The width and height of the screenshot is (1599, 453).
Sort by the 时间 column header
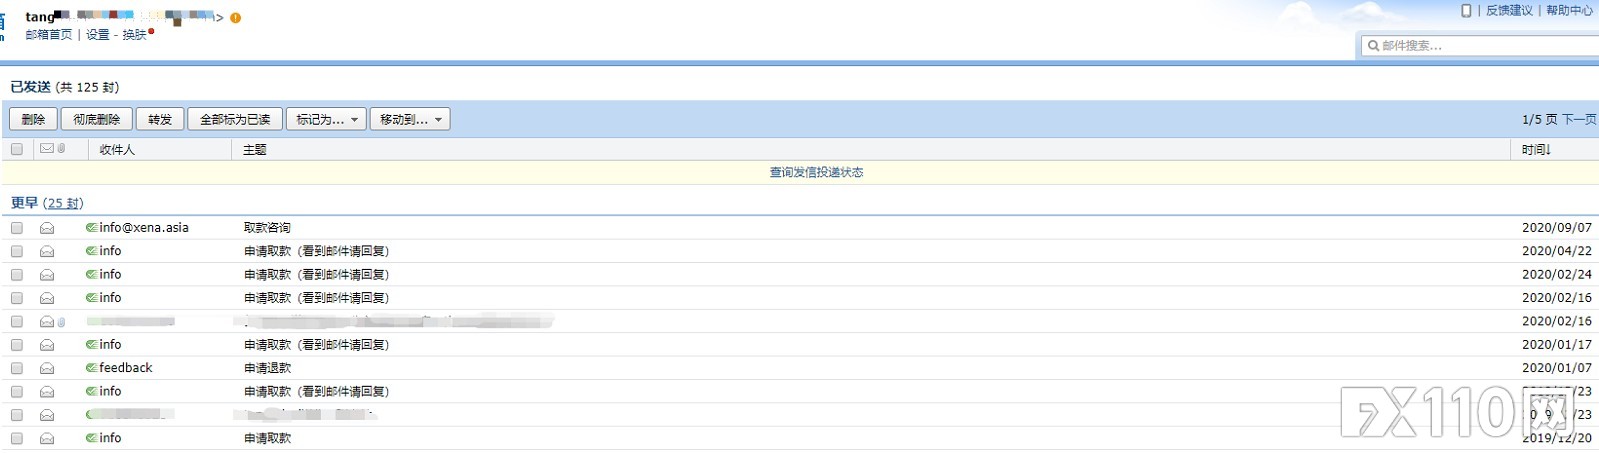(1536, 150)
